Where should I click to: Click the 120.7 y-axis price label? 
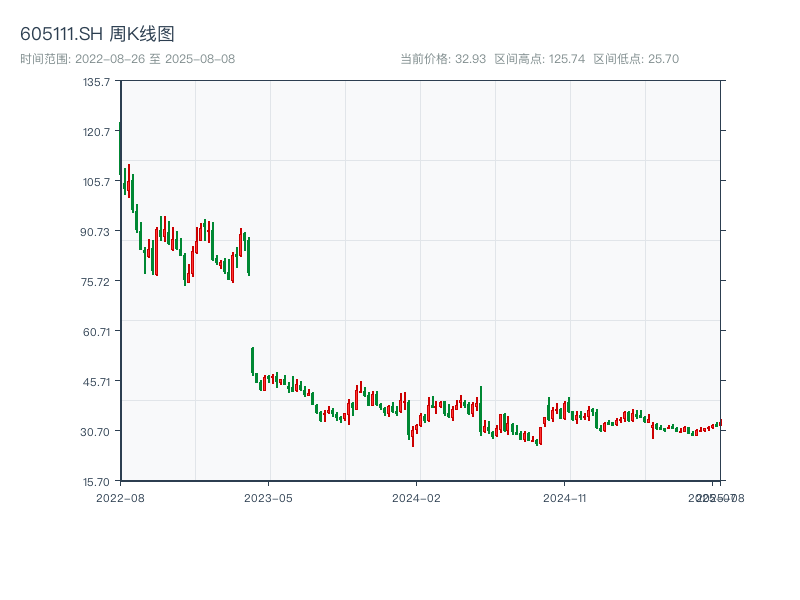(x=97, y=131)
